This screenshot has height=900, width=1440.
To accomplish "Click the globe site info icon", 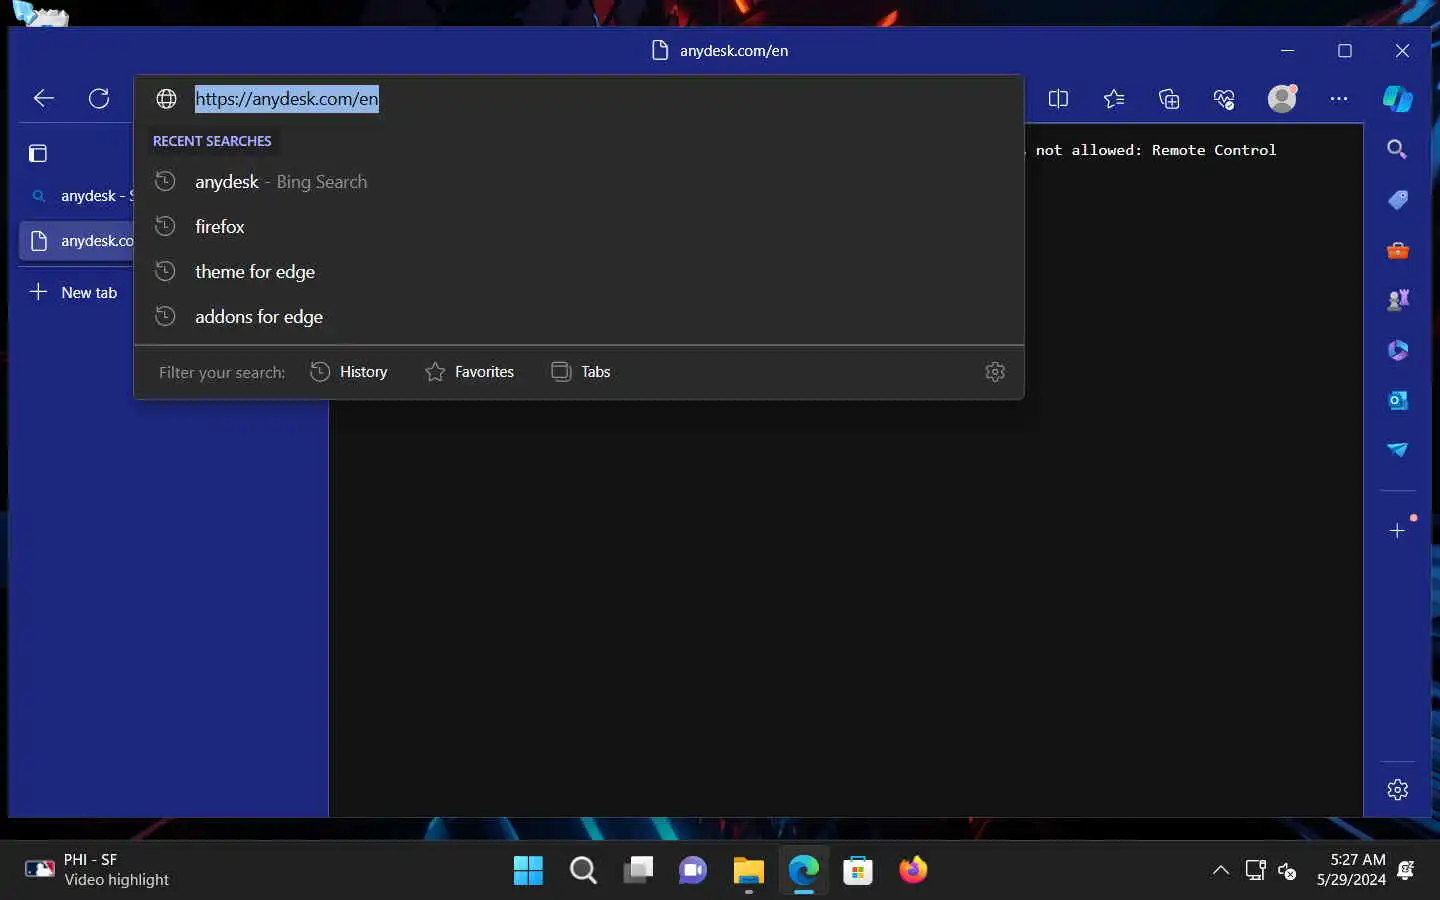I will (166, 98).
